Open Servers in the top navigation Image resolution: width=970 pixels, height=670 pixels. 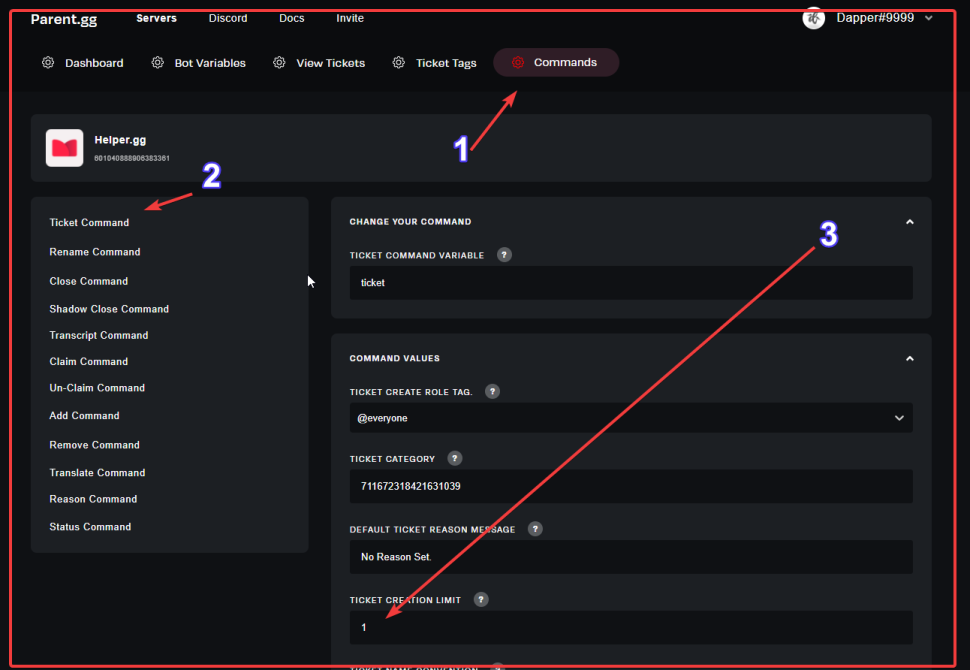pos(157,18)
